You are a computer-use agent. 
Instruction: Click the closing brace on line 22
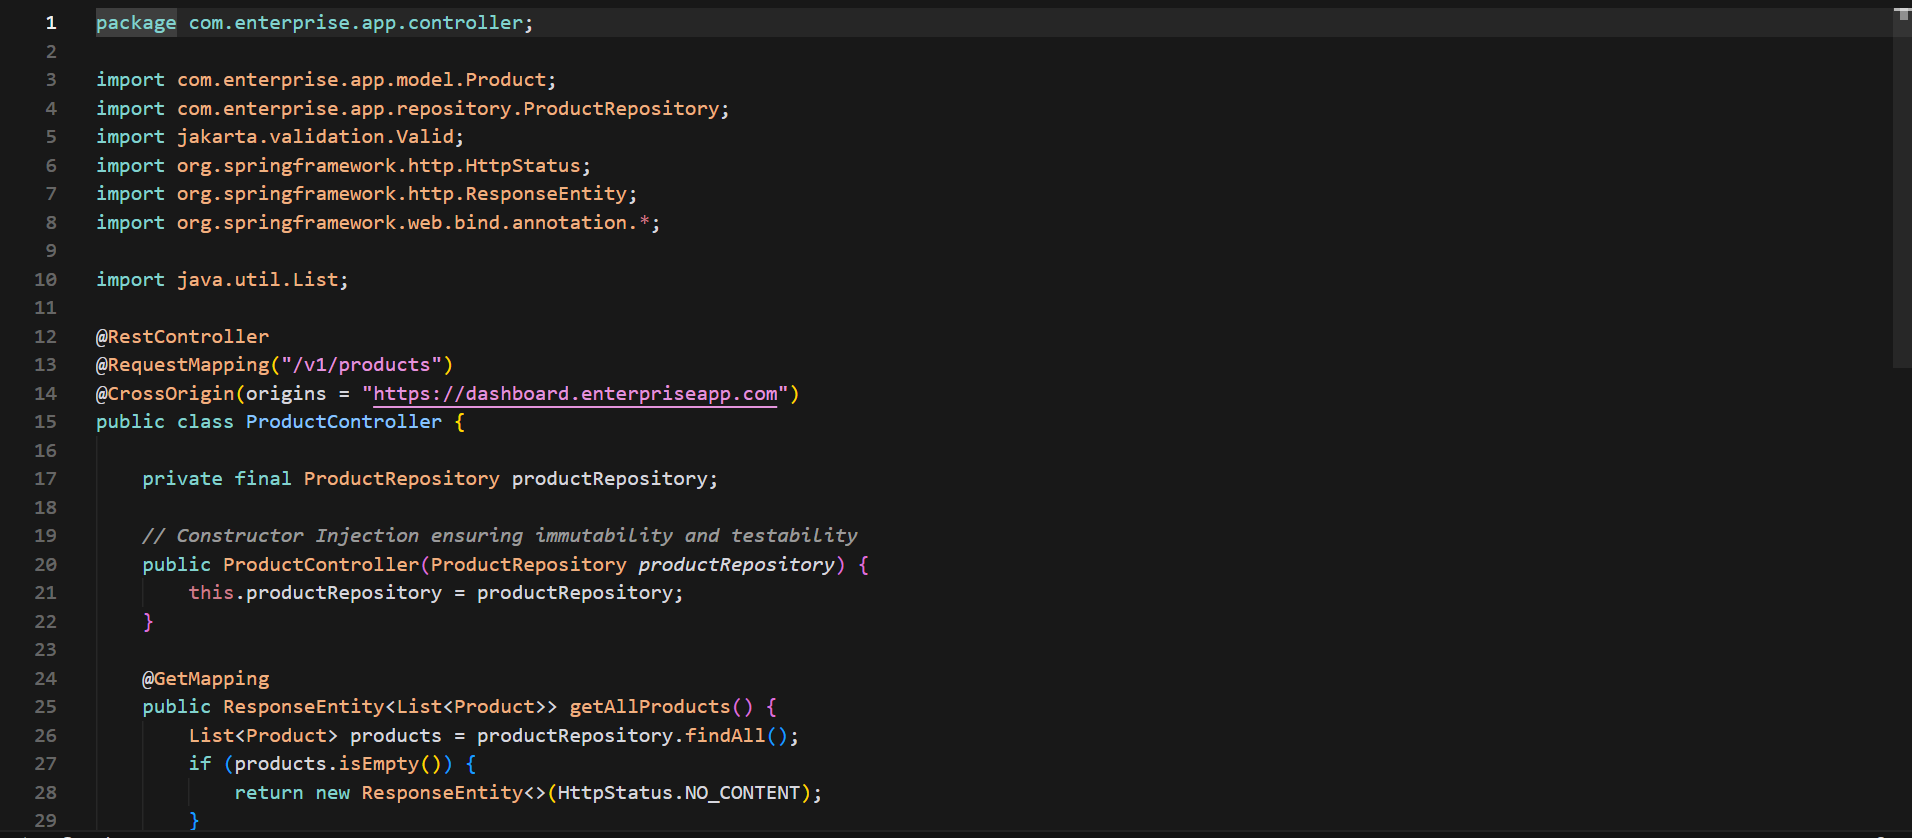coord(148,622)
